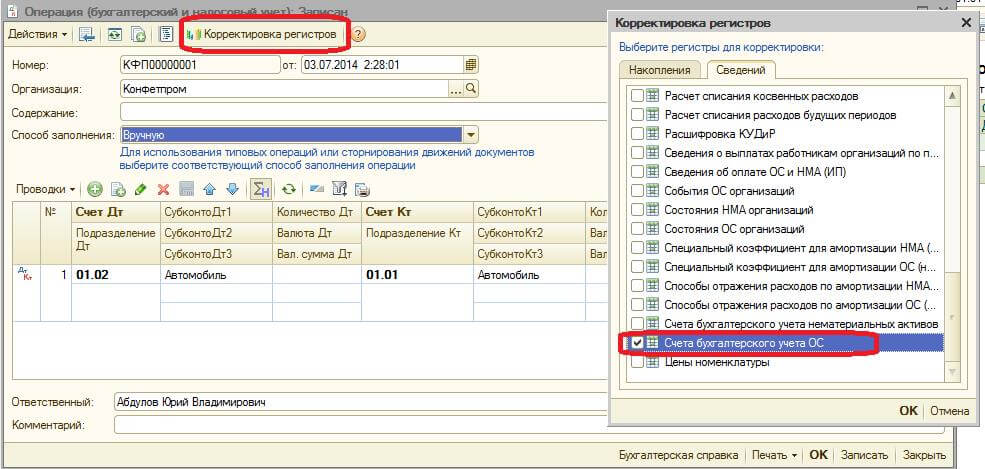Delete the entry with the red X icon
Screen dimensions: 985x469
(x=163, y=189)
